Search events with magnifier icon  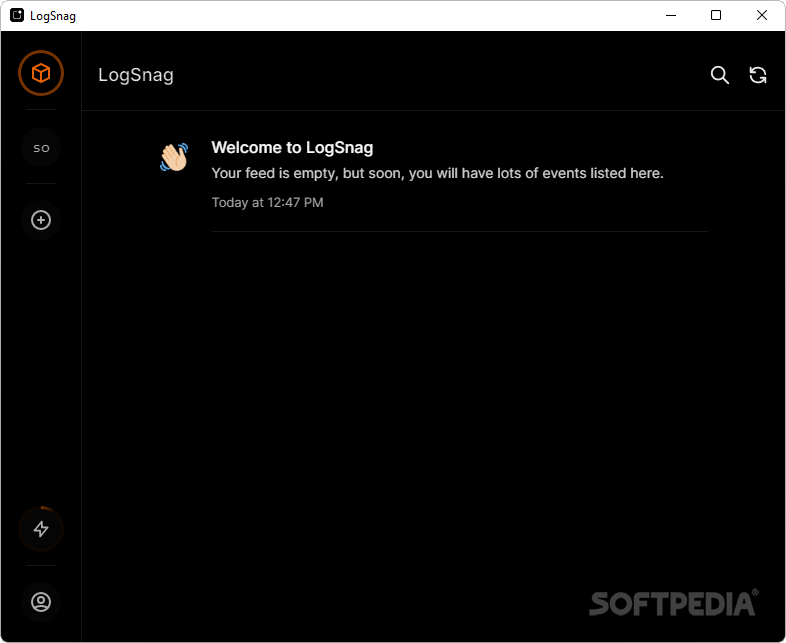(x=720, y=75)
